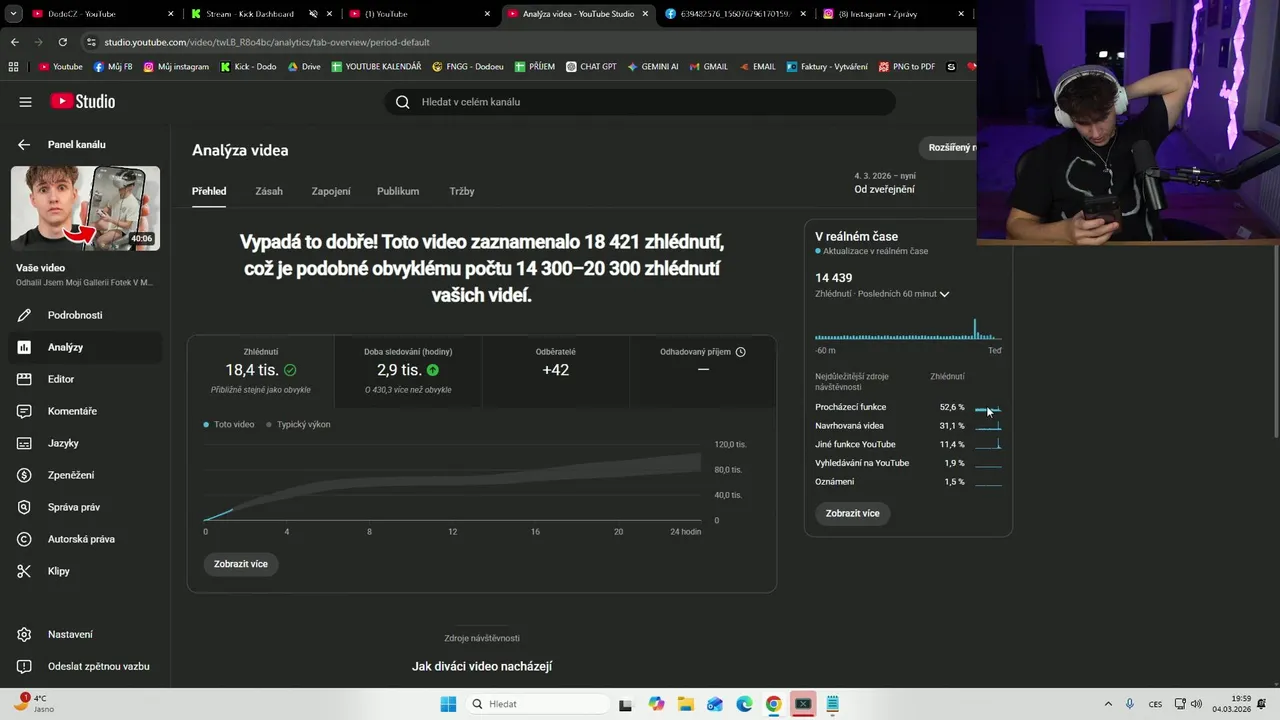Image resolution: width=1280 pixels, height=720 pixels.
Task: Open the tab search dropdown in Chrome
Action: click(x=14, y=14)
